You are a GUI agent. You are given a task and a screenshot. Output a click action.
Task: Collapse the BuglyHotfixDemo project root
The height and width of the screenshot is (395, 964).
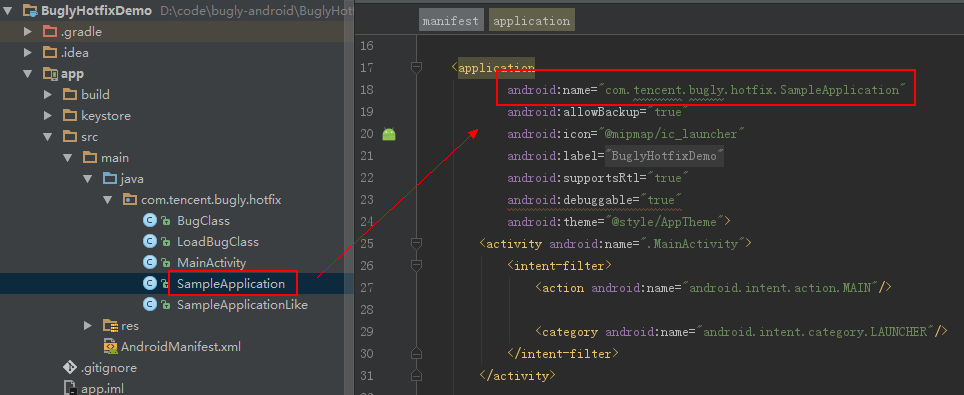8,10
